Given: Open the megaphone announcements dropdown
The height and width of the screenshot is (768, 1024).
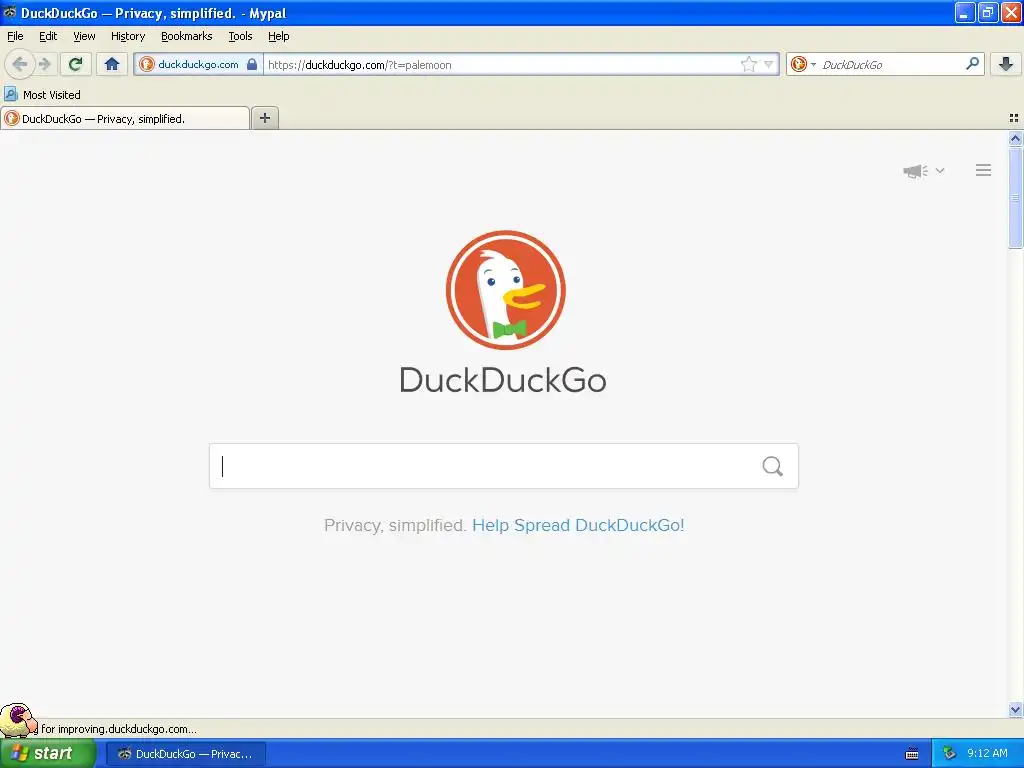Looking at the screenshot, I should tap(923, 171).
